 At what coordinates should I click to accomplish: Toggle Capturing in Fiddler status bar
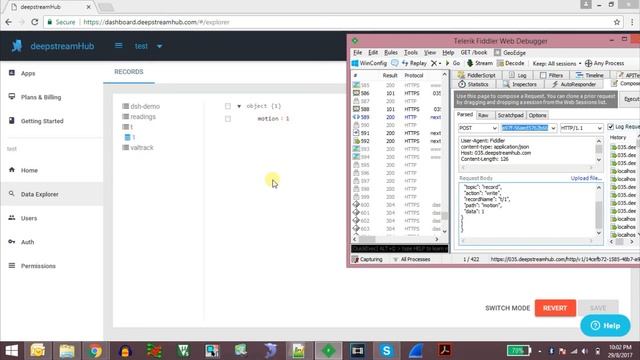(x=367, y=259)
